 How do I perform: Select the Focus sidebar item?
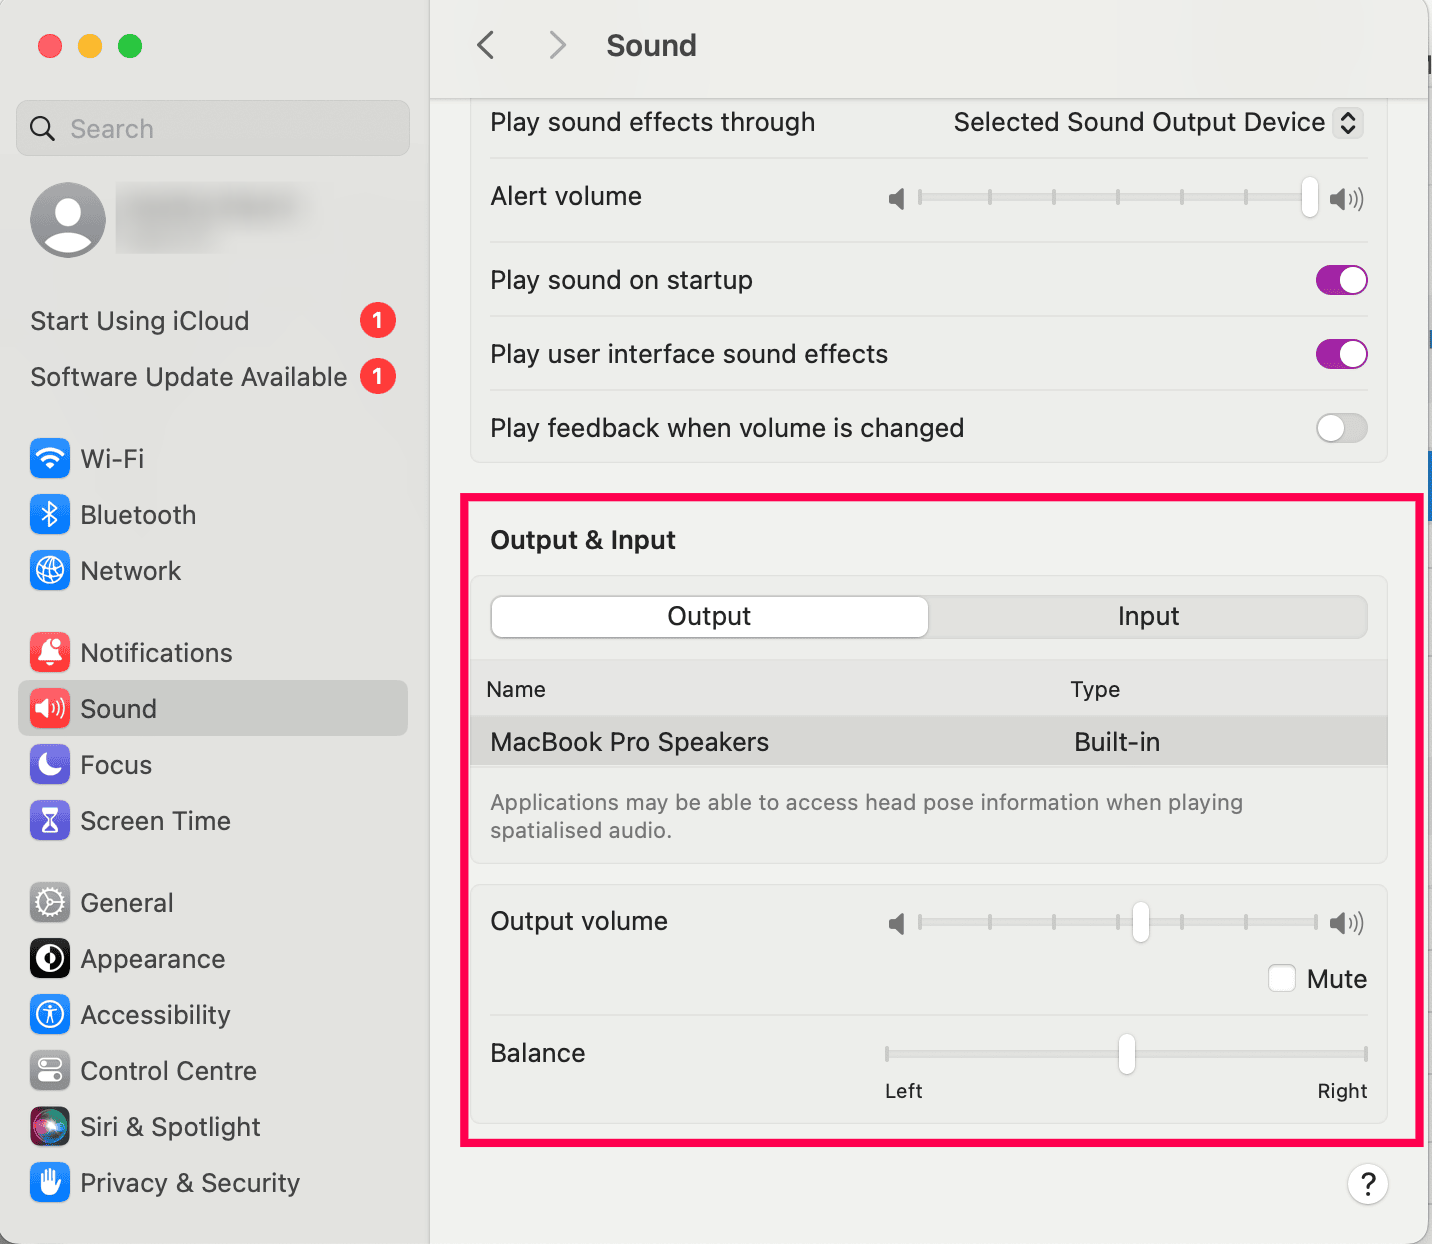pyautogui.click(x=213, y=765)
